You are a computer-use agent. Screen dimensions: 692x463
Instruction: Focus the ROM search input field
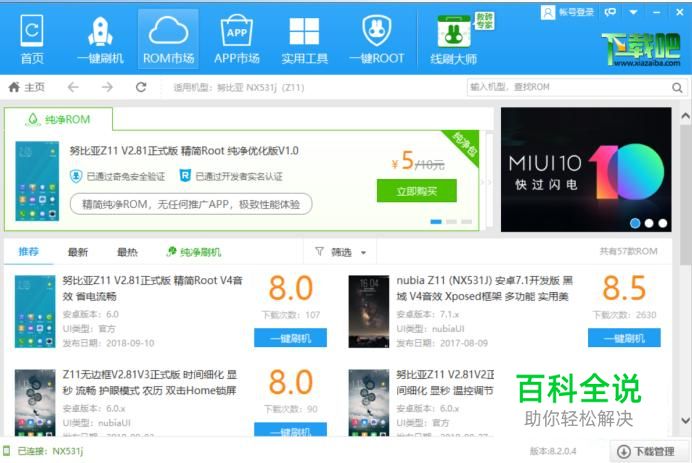click(x=568, y=87)
